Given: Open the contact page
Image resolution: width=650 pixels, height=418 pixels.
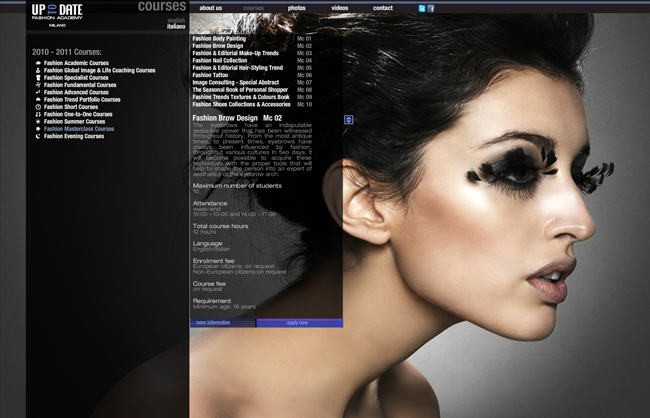Looking at the screenshot, I should pos(383,8).
